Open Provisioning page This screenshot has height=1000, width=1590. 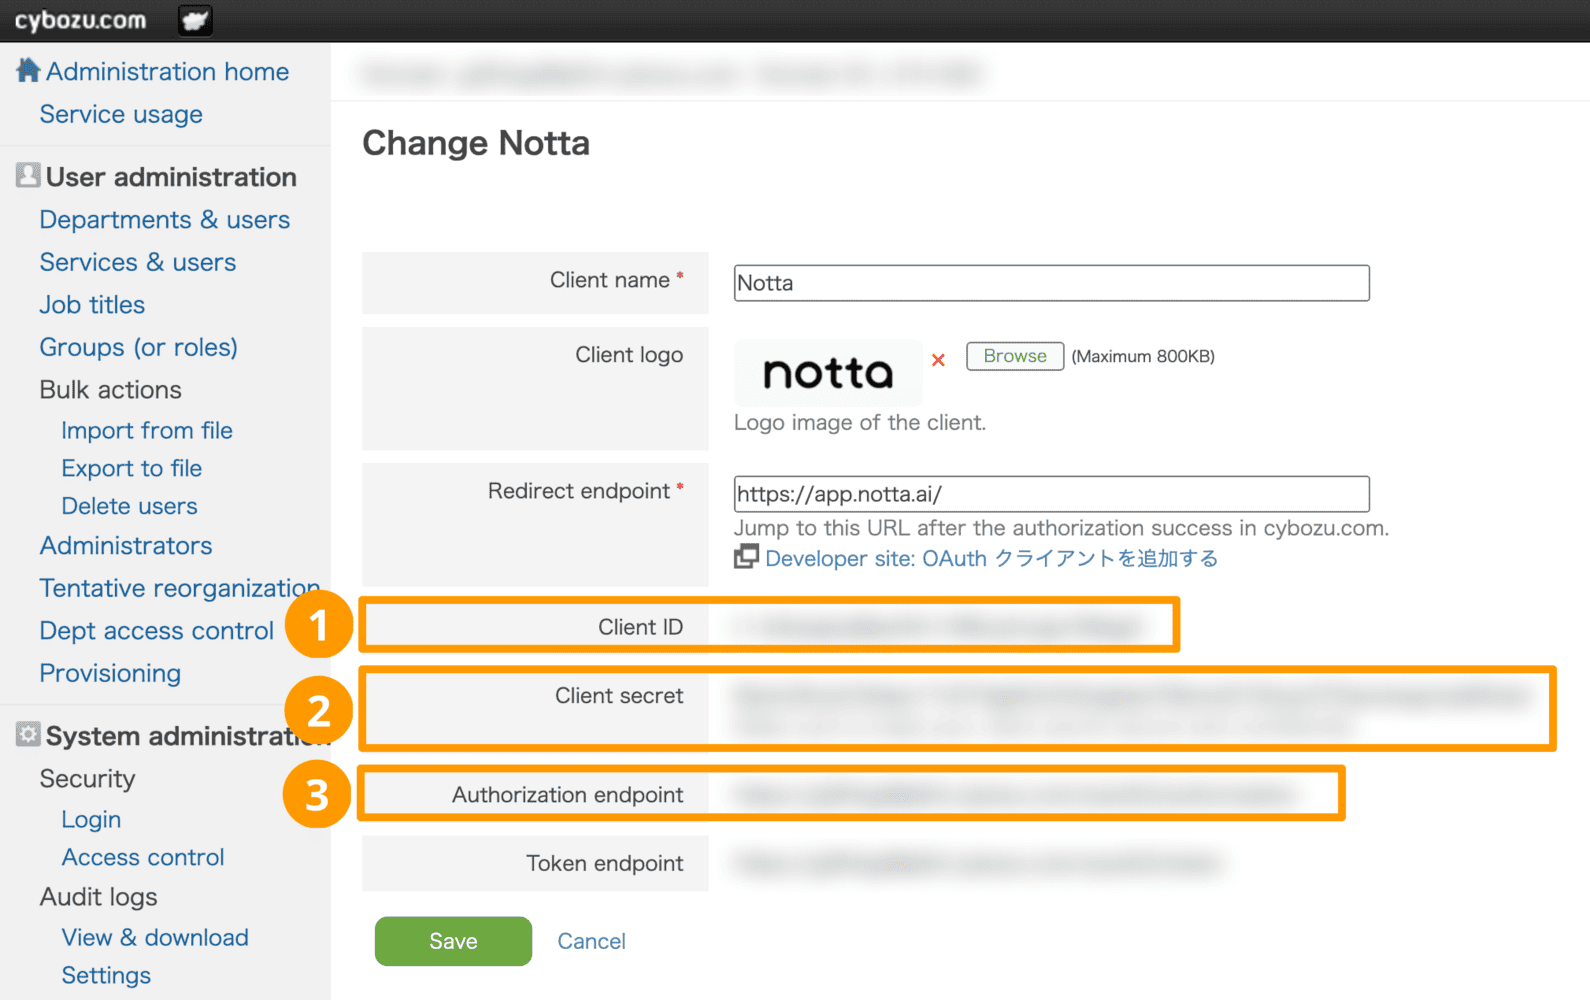(x=110, y=673)
